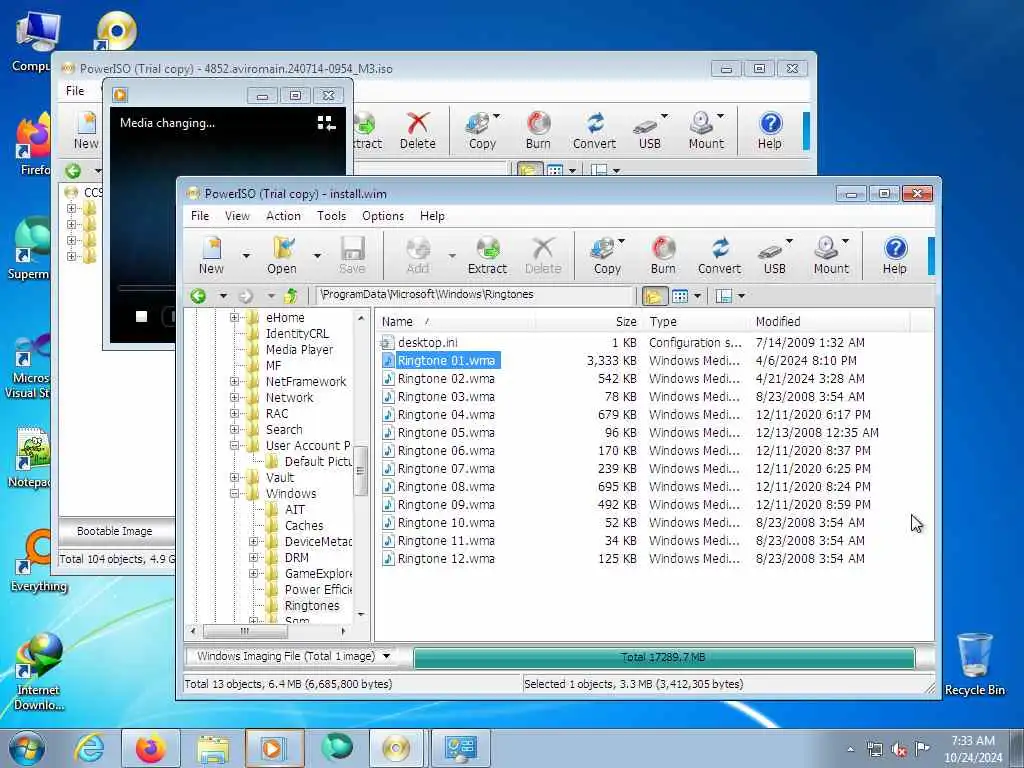Viewport: 1024px width, 768px height.
Task: Open File menu in background PowerISO window
Action: pyautogui.click(x=75, y=91)
